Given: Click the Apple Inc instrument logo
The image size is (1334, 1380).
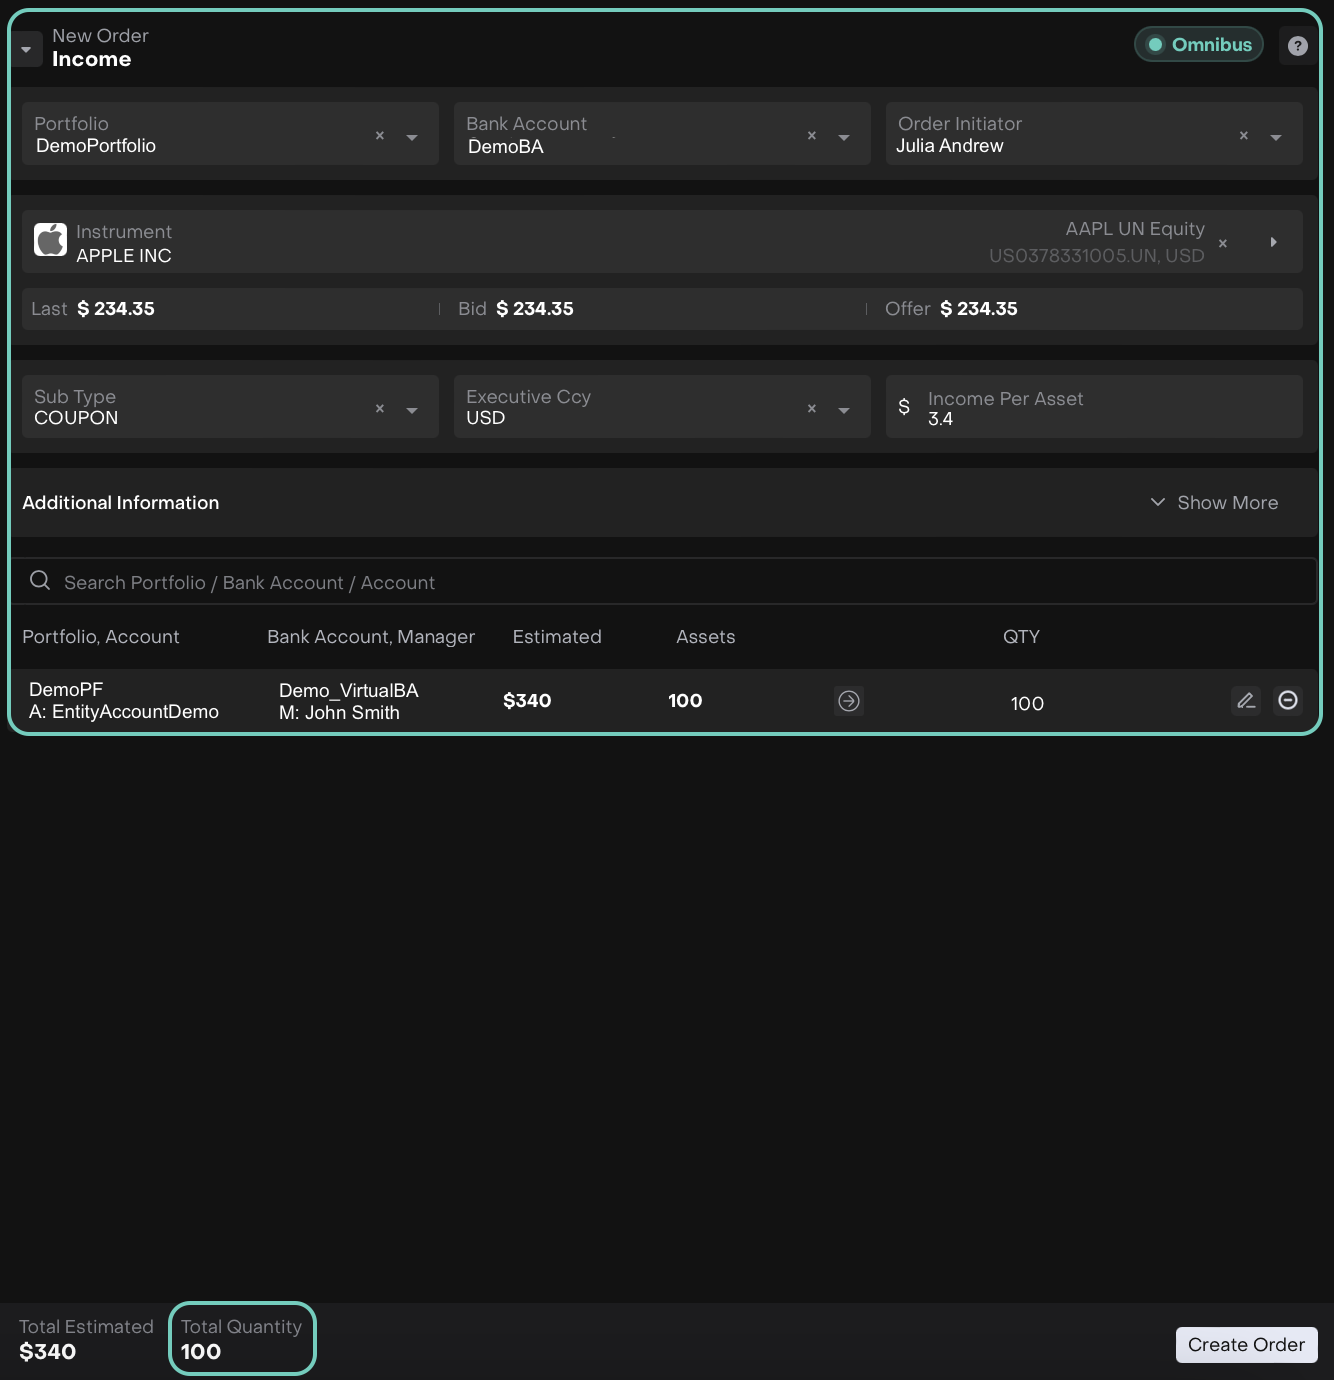Looking at the screenshot, I should [x=51, y=241].
